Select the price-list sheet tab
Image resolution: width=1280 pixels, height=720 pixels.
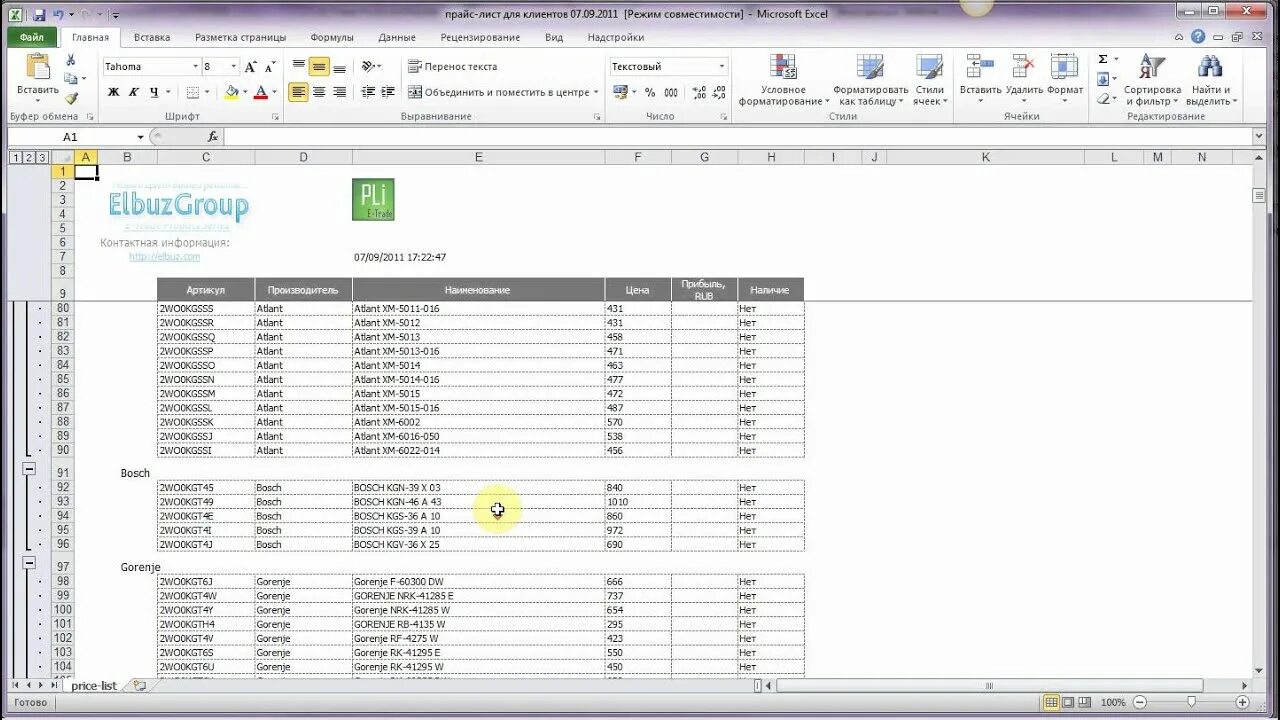(93, 686)
